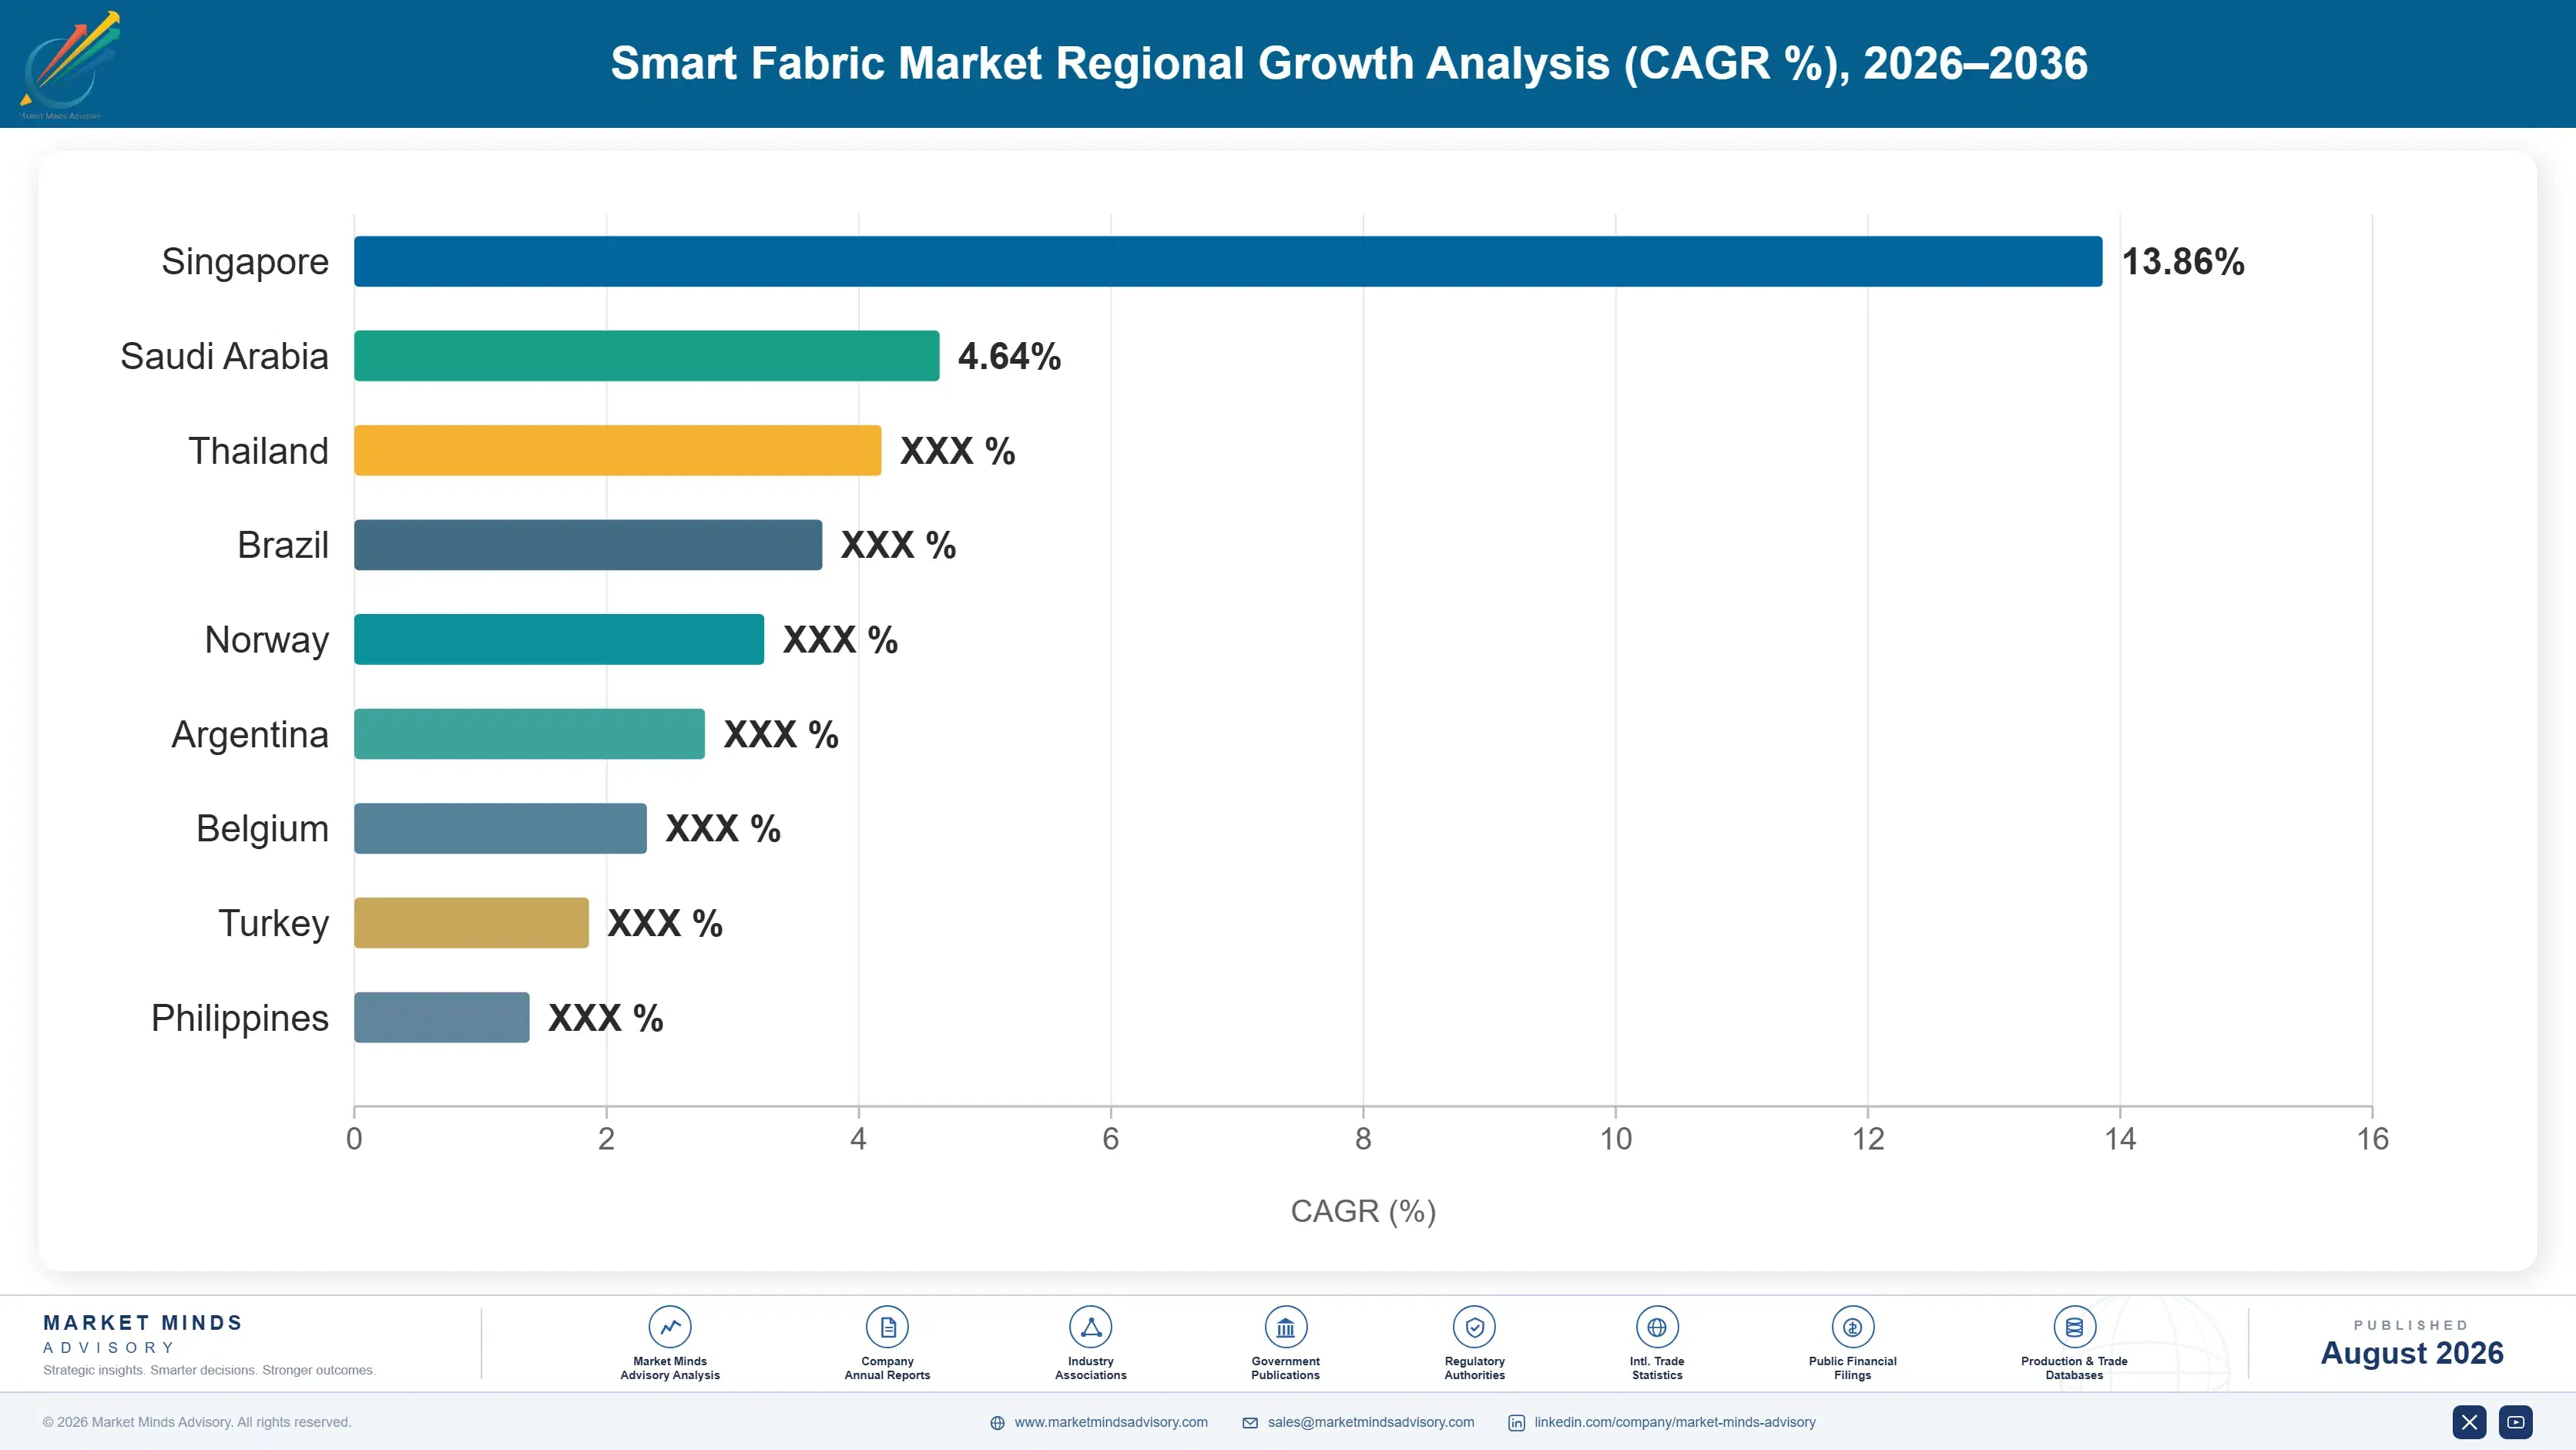This screenshot has width=2576, height=1450.
Task: Click the Philippines bar
Action: tap(442, 1017)
